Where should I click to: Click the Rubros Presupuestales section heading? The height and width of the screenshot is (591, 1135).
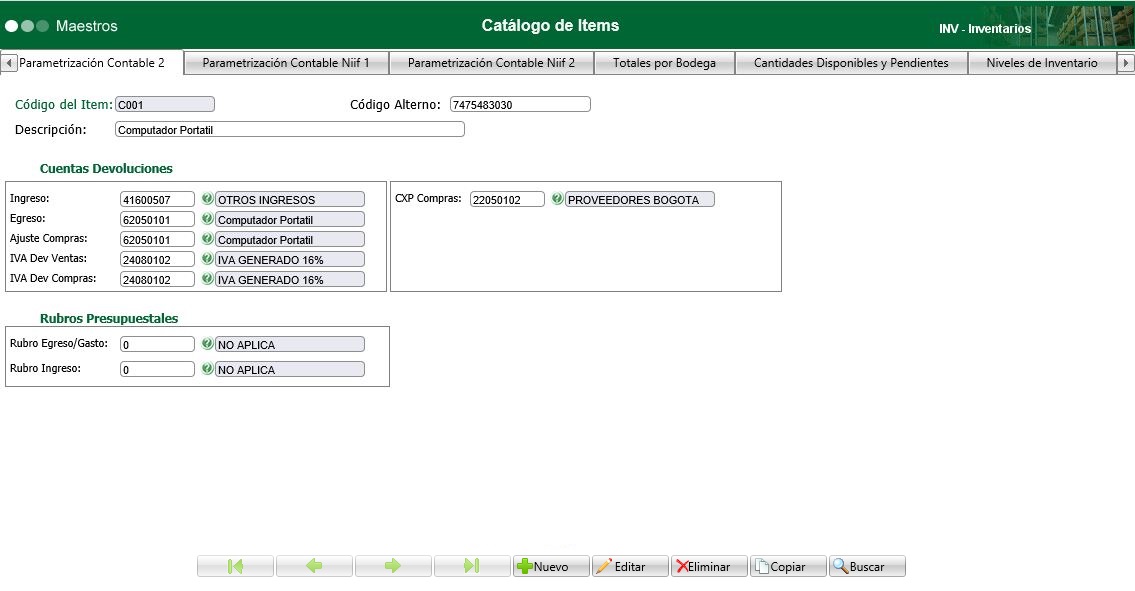coord(109,319)
